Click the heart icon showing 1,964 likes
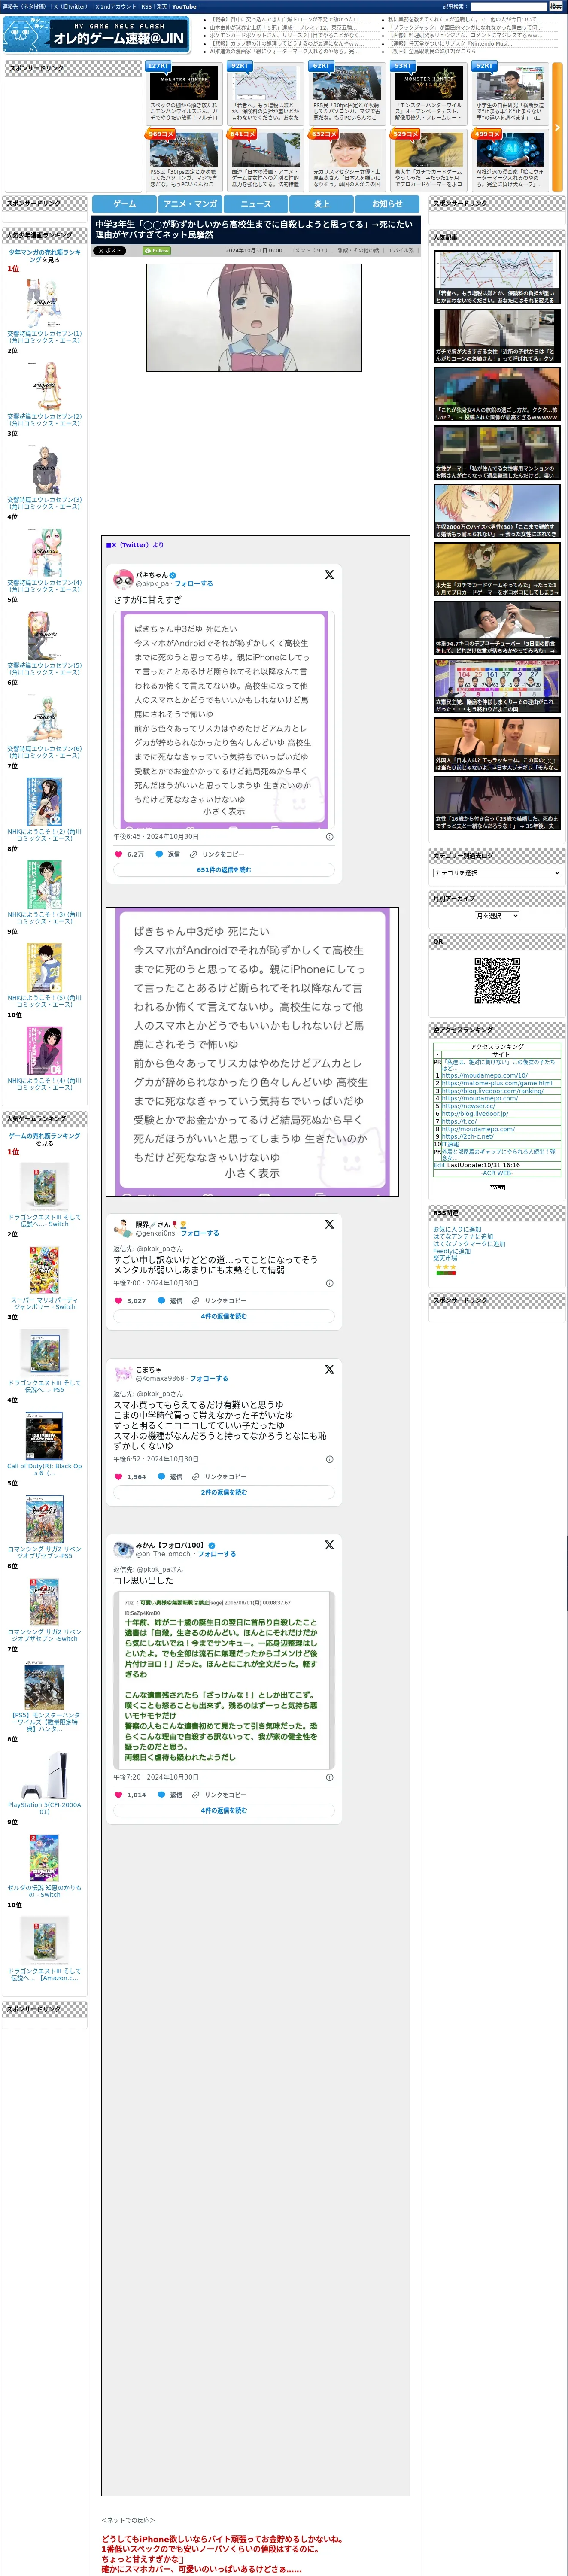This screenshot has width=568, height=2576. 118,1477
